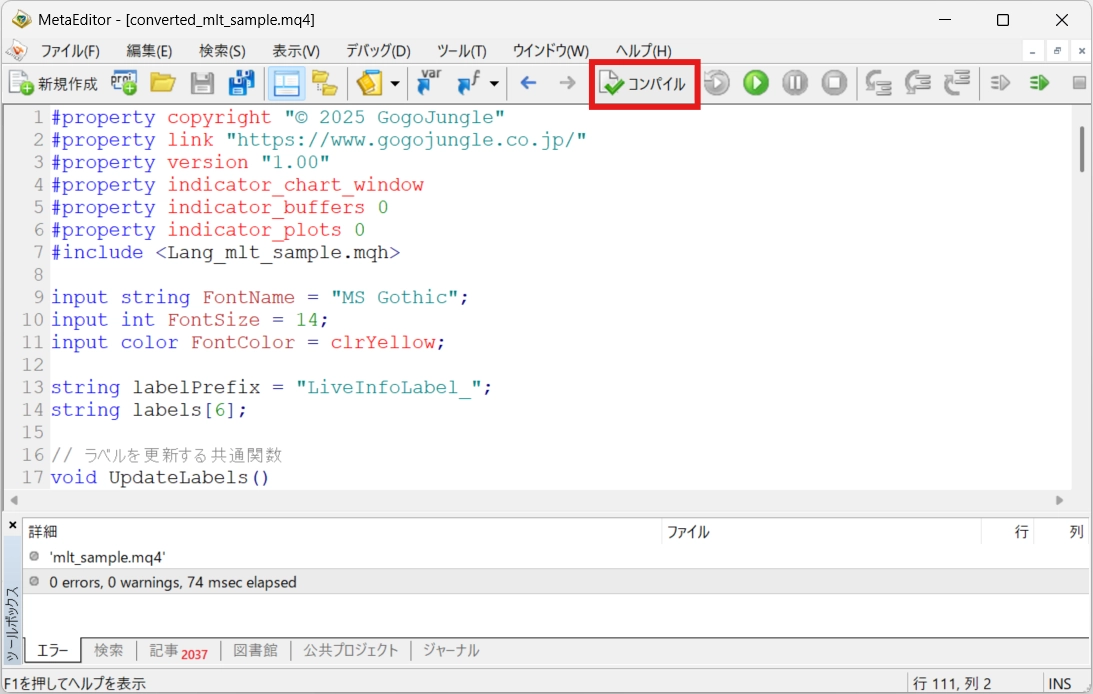Save the file with the floppy icon
Image resolution: width=1093 pixels, height=694 pixels.
tap(202, 83)
